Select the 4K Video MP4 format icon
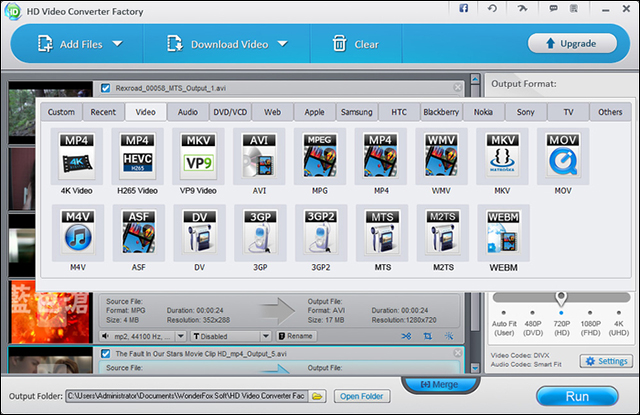This screenshot has height=415, width=640. pyautogui.click(x=77, y=156)
